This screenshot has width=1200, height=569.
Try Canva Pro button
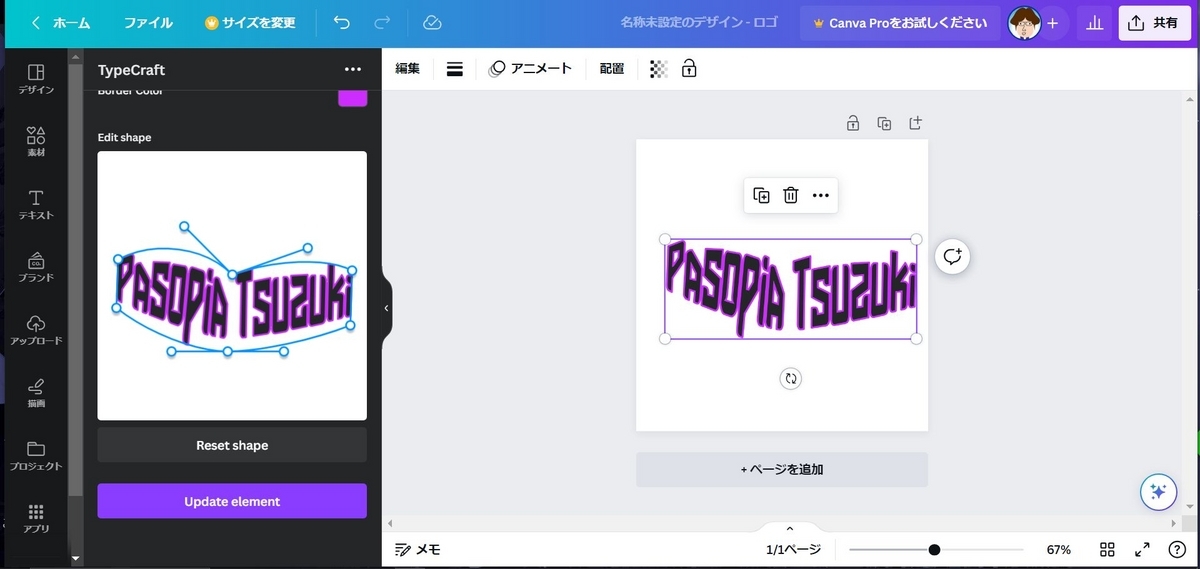900,23
